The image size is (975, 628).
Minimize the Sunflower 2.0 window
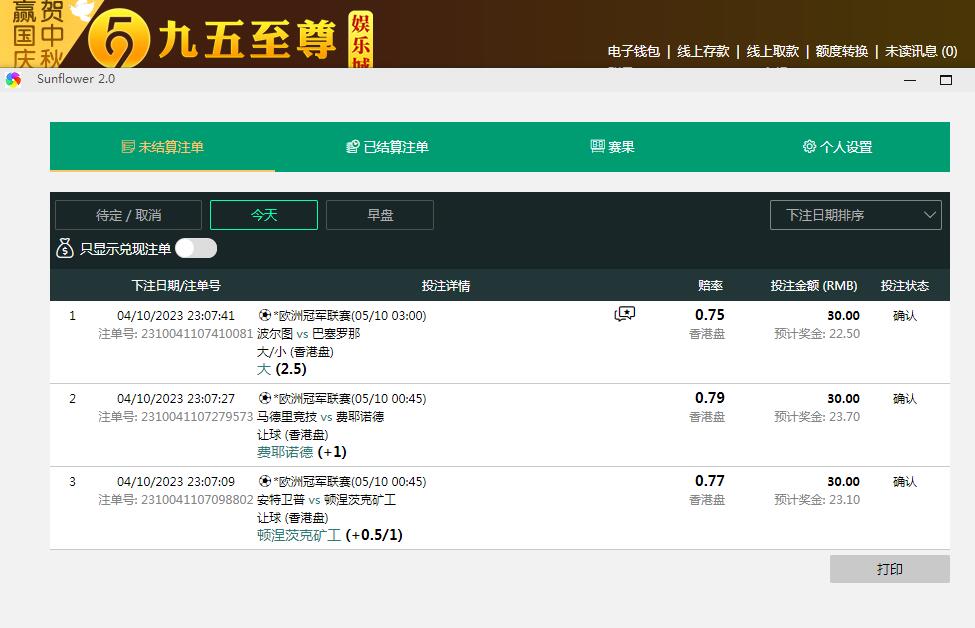click(910, 80)
